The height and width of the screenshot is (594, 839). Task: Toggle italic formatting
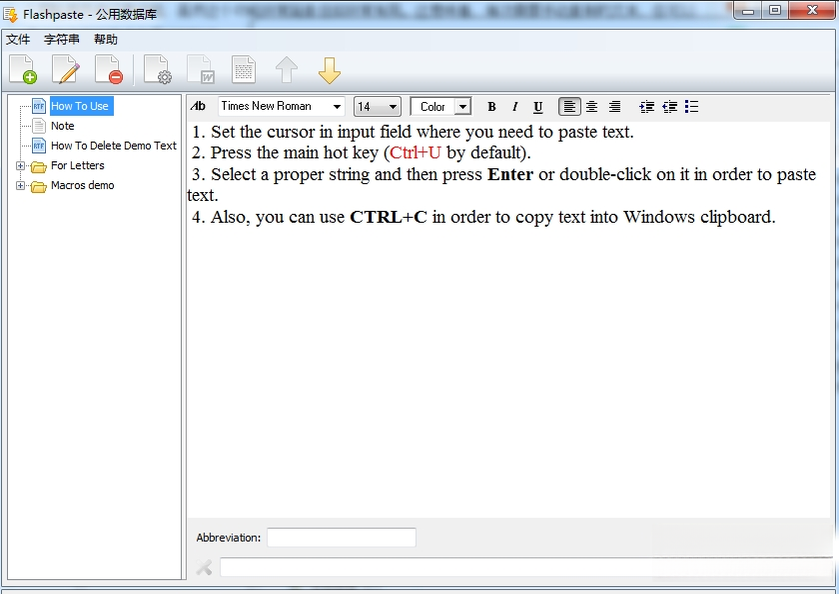pyautogui.click(x=515, y=106)
